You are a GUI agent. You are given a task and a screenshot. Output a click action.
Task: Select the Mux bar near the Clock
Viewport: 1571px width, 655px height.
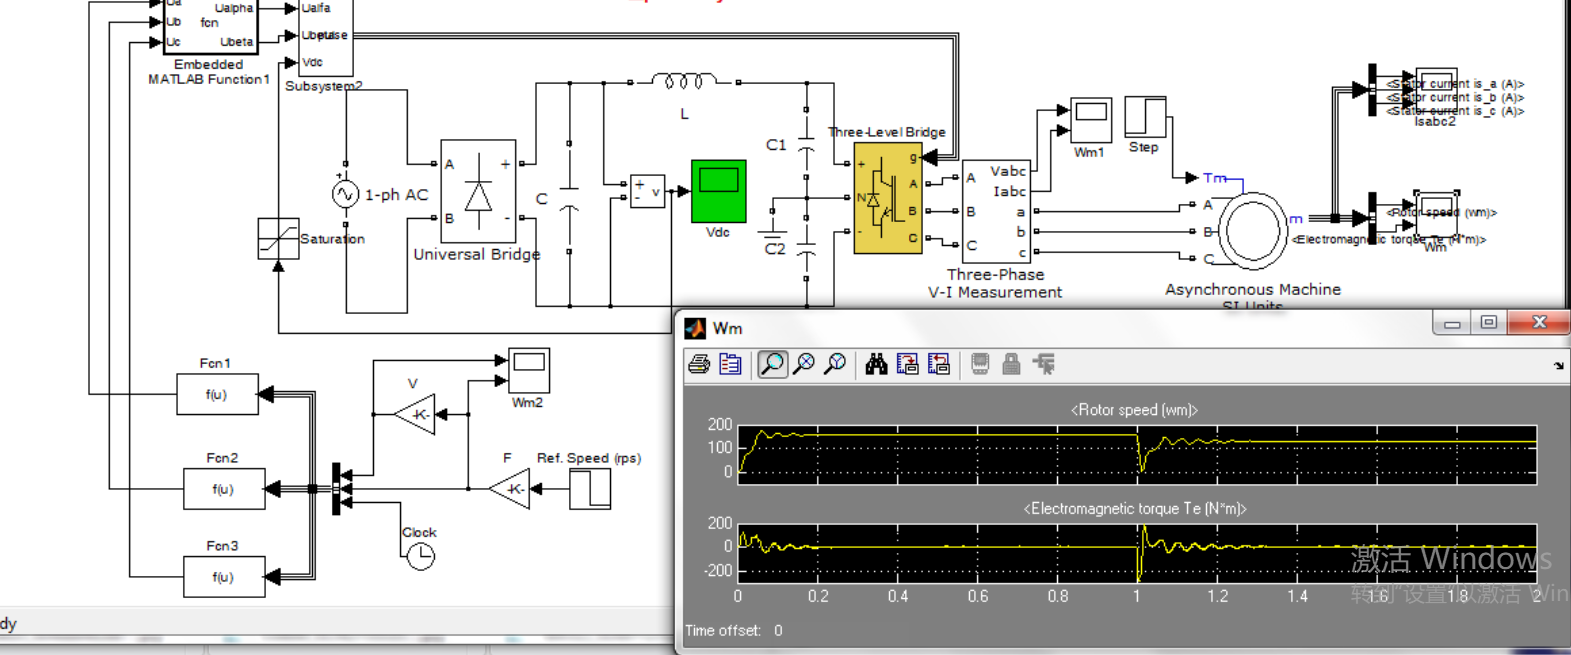[x=336, y=489]
